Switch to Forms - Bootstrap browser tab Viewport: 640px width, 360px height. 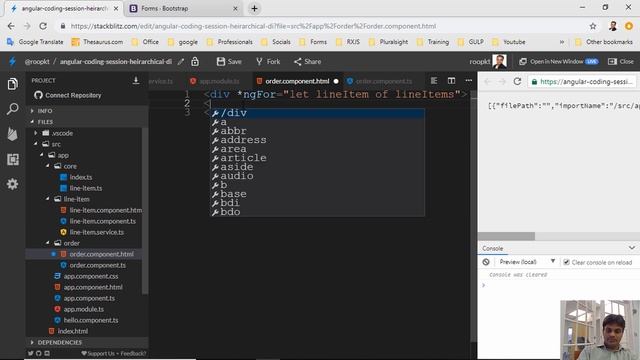point(184,9)
